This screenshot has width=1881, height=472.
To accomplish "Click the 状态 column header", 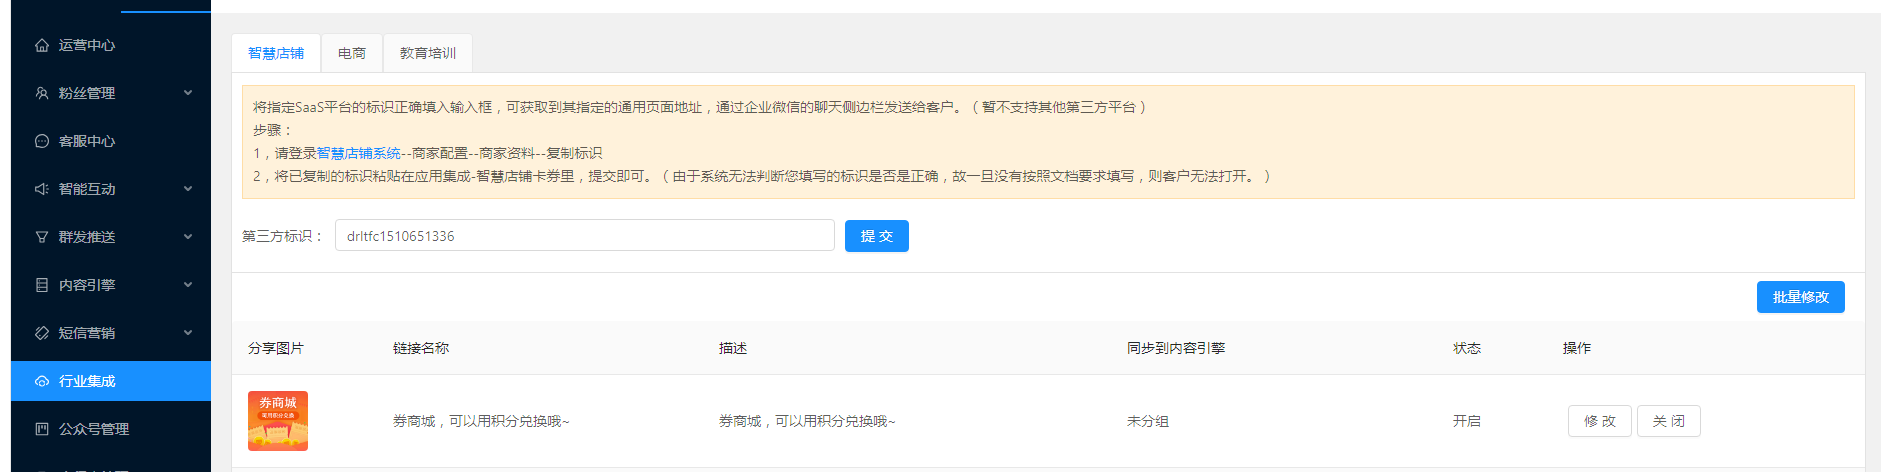I will (x=1467, y=348).
